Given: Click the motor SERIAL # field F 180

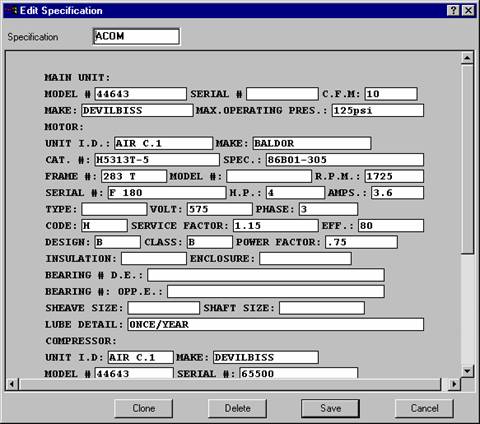Looking at the screenshot, I should (x=167, y=193).
